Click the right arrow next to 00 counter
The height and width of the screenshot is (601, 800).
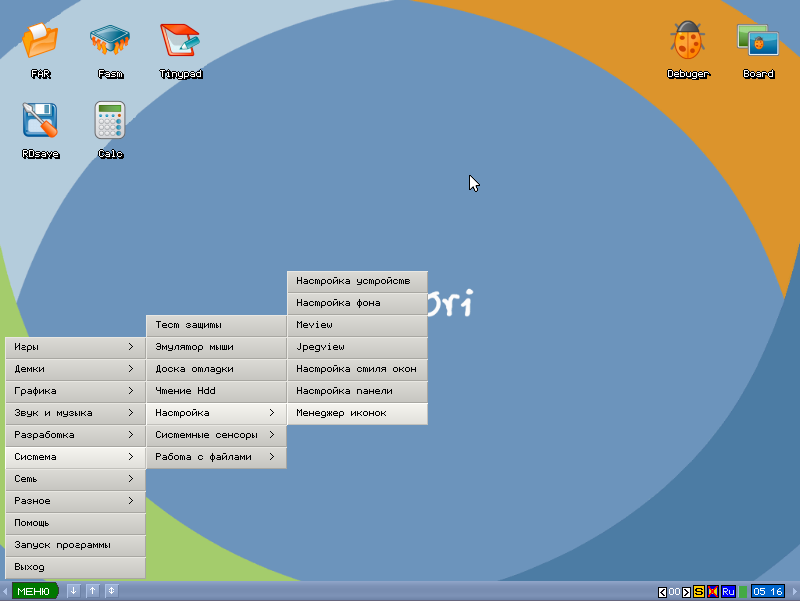(686, 592)
